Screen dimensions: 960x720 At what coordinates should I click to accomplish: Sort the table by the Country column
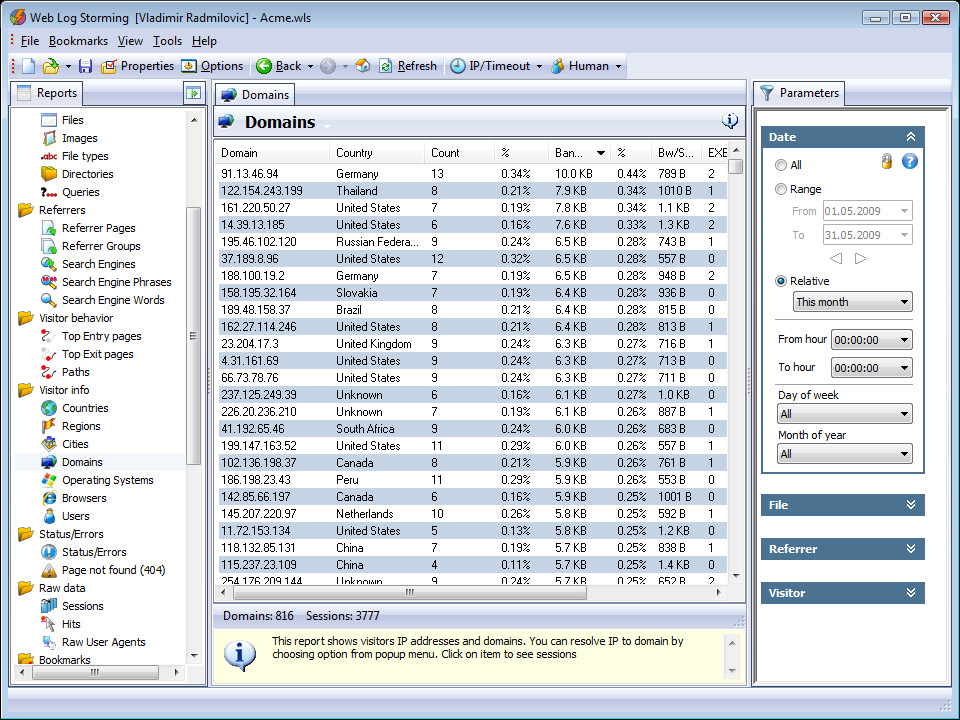coord(377,153)
